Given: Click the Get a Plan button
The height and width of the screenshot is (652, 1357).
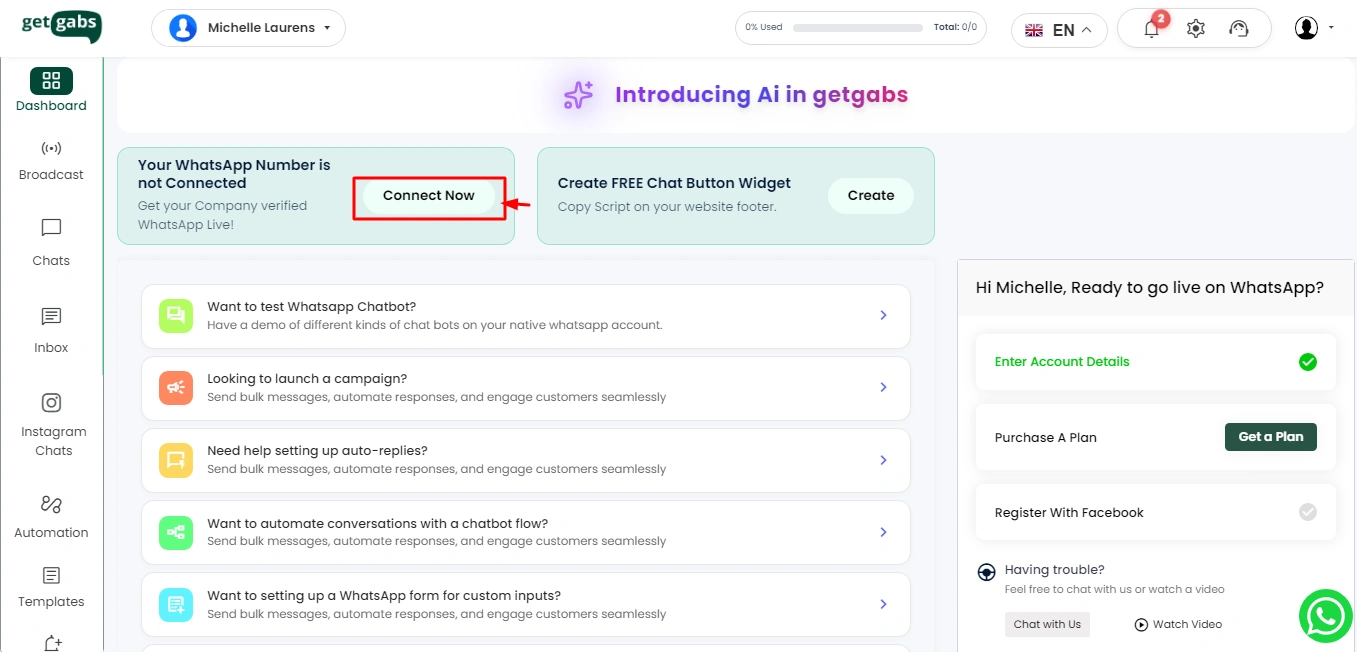Looking at the screenshot, I should [1270, 437].
